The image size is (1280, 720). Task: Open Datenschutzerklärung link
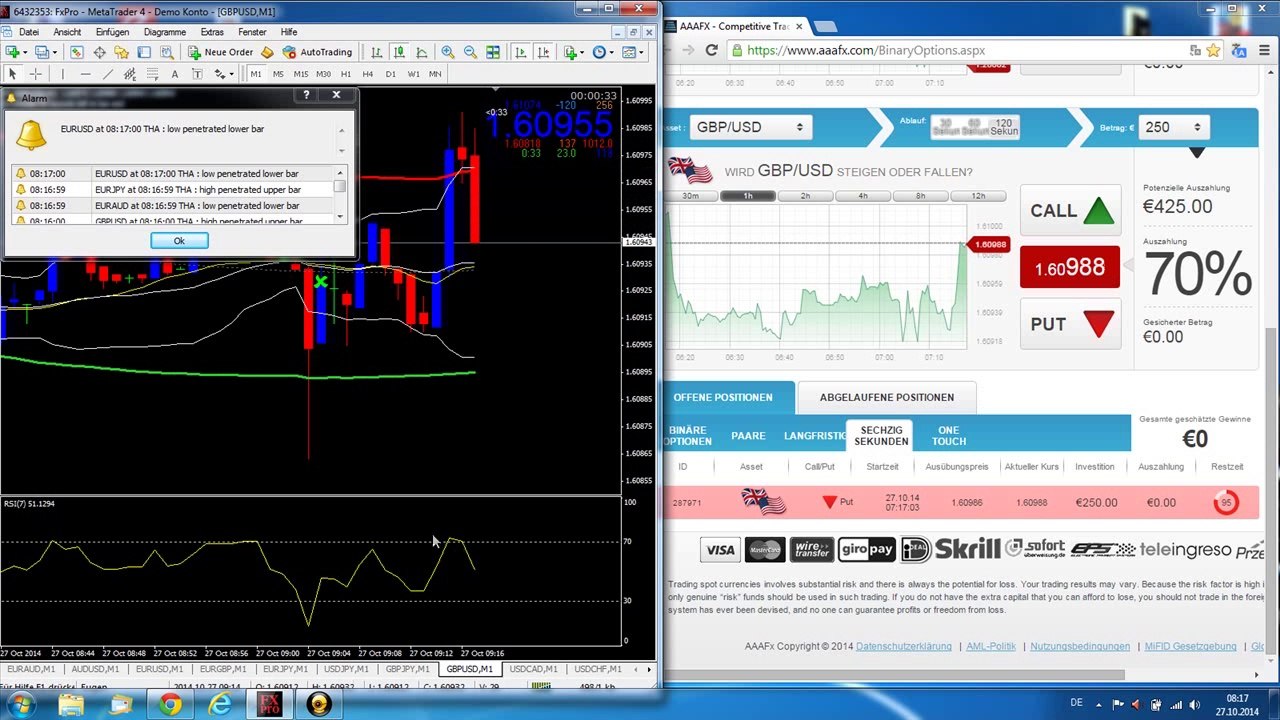[904, 646]
